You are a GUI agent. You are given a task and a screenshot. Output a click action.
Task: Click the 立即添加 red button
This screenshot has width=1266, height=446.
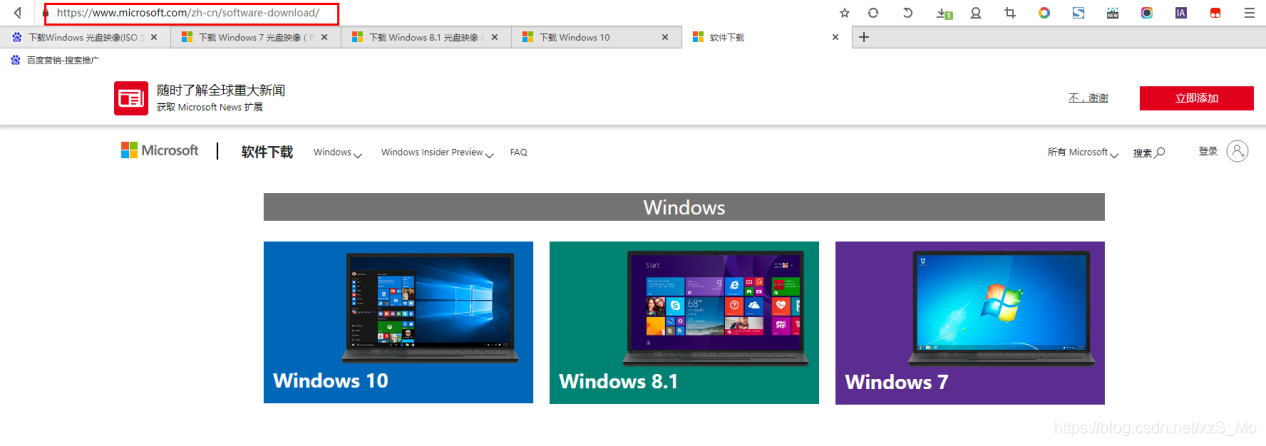(x=1196, y=98)
